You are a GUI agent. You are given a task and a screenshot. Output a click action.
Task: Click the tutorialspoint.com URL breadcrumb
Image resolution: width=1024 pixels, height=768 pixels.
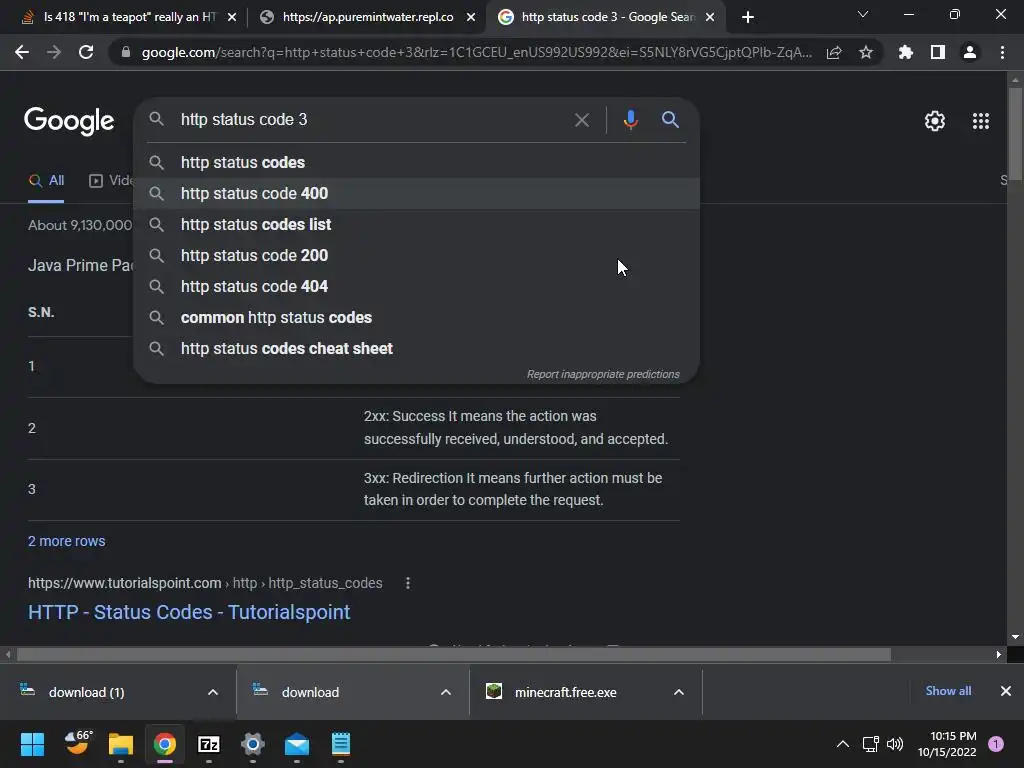pyautogui.click(x=205, y=583)
